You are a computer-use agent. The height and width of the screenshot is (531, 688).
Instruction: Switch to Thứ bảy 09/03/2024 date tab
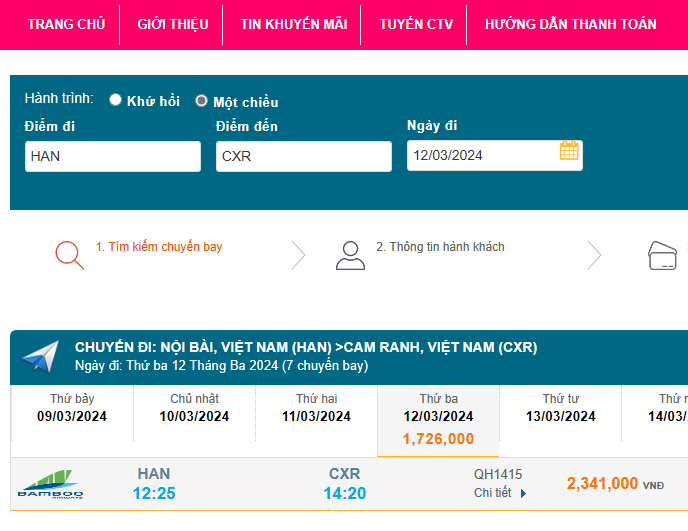(x=72, y=409)
